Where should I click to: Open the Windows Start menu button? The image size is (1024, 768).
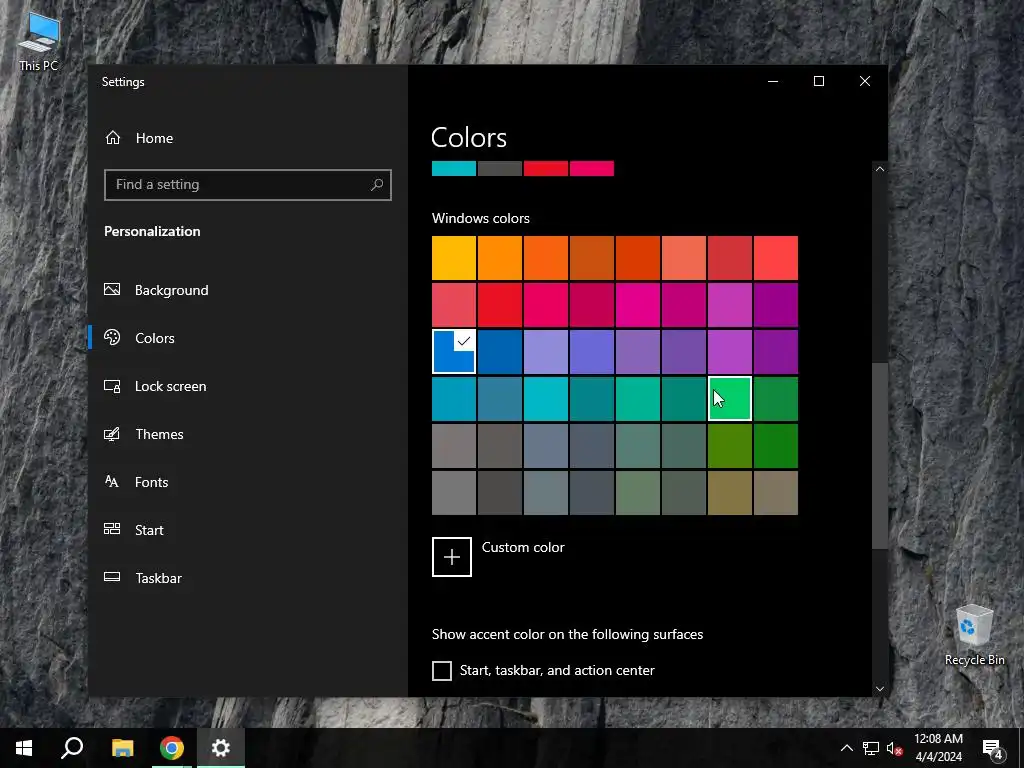click(x=24, y=748)
